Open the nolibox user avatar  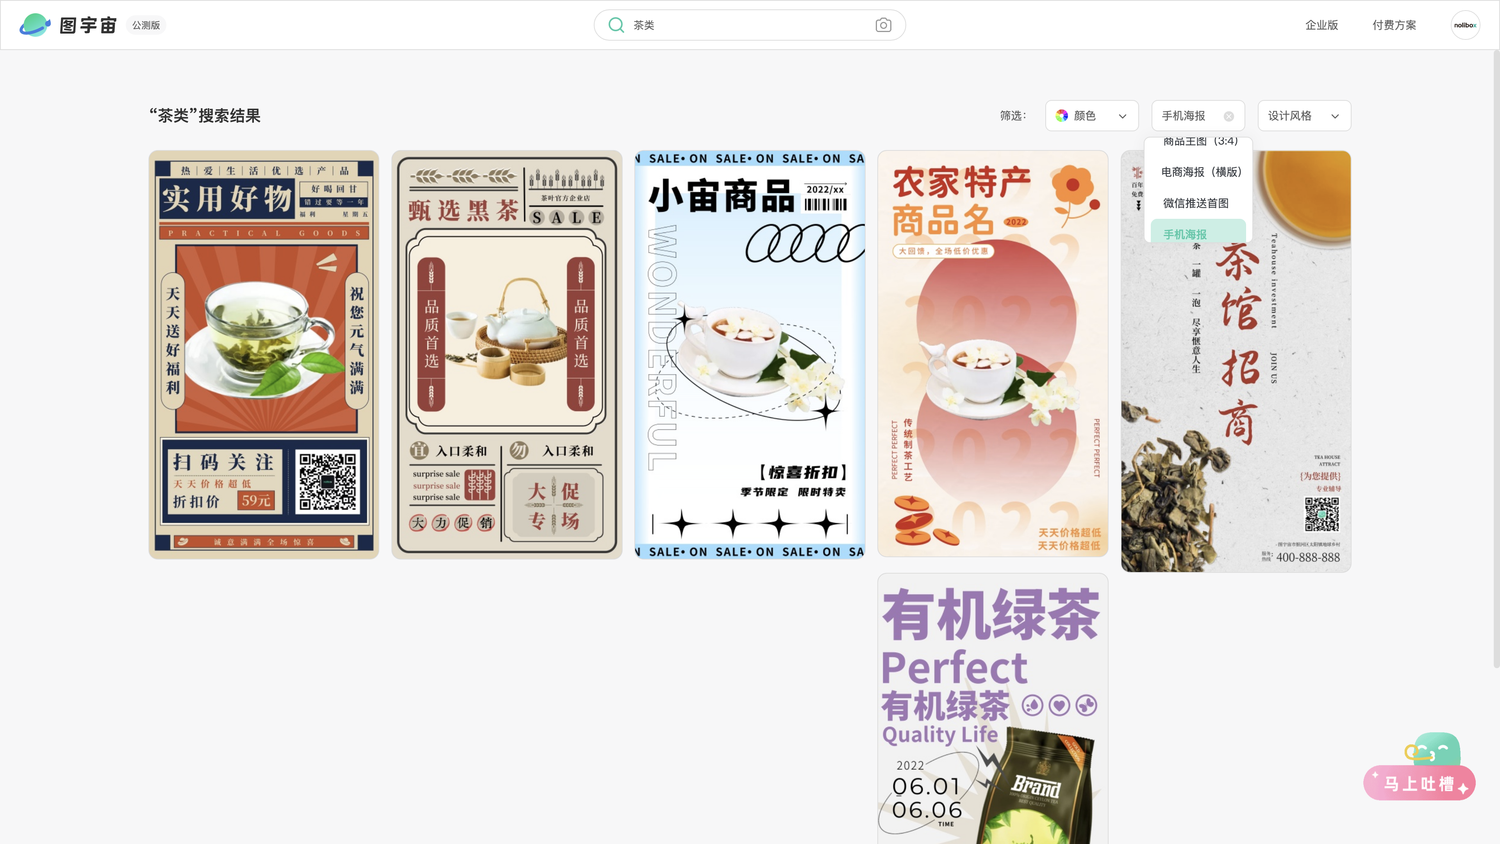click(x=1465, y=25)
